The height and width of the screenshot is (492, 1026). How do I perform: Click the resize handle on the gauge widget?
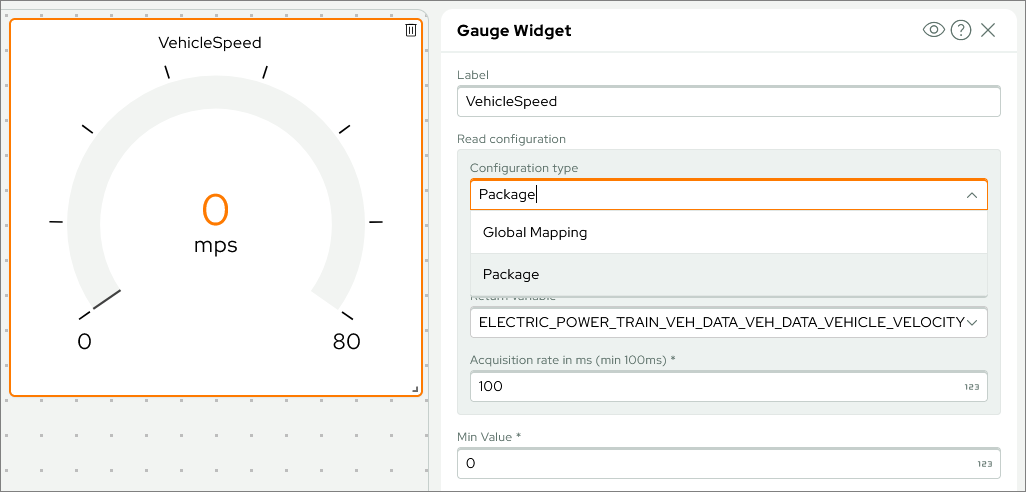(415, 389)
